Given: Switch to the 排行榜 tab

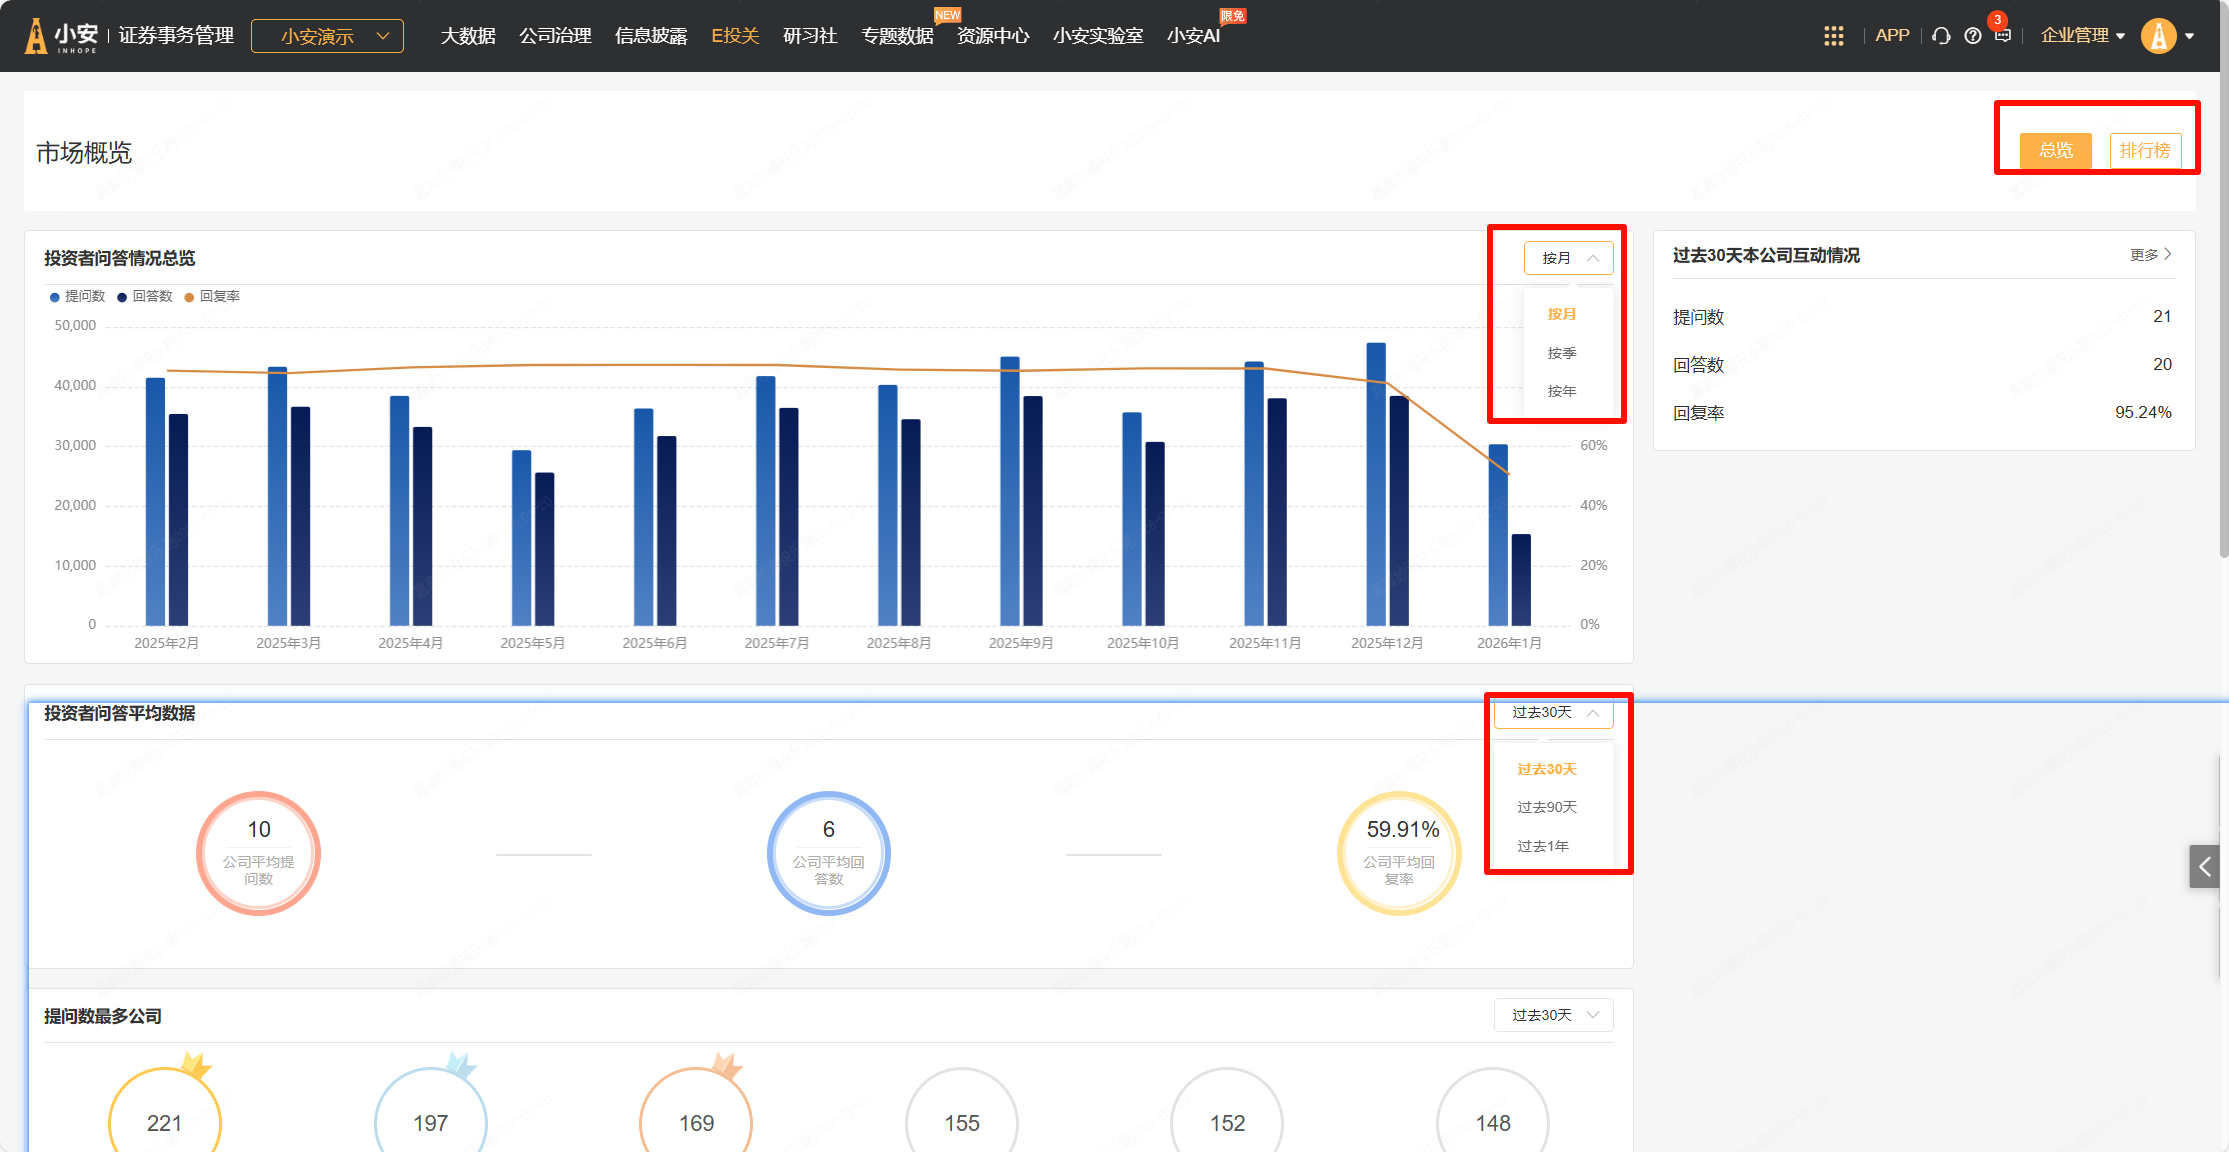Looking at the screenshot, I should coord(2144,150).
